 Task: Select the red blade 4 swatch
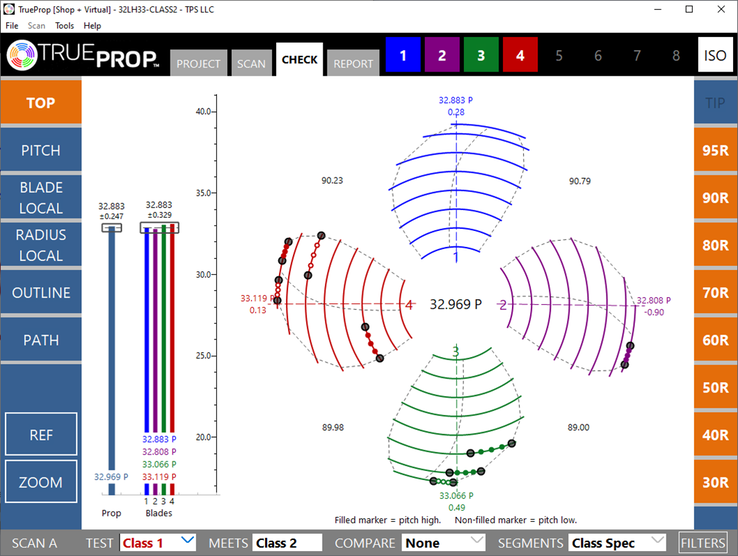pyautogui.click(x=520, y=55)
